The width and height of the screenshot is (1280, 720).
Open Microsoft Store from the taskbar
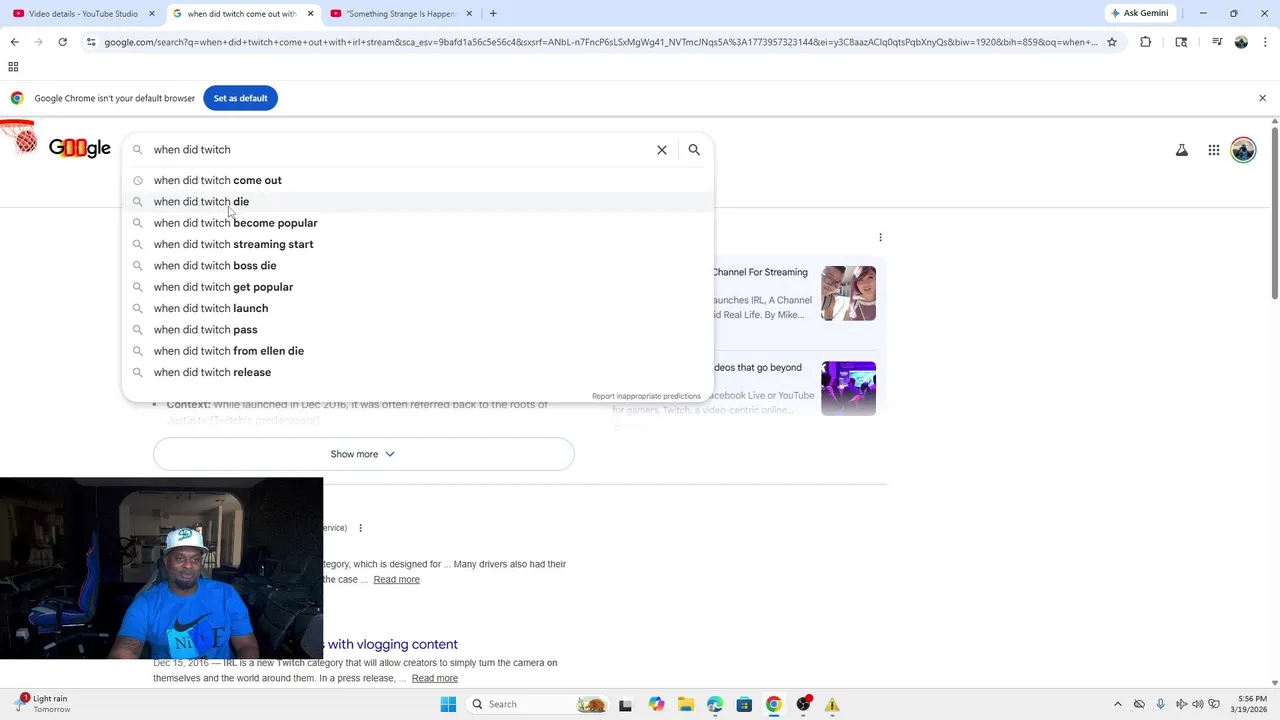click(744, 704)
